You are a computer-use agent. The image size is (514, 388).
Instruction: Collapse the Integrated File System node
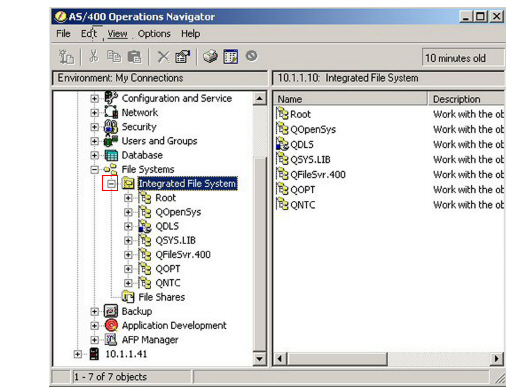point(111,183)
